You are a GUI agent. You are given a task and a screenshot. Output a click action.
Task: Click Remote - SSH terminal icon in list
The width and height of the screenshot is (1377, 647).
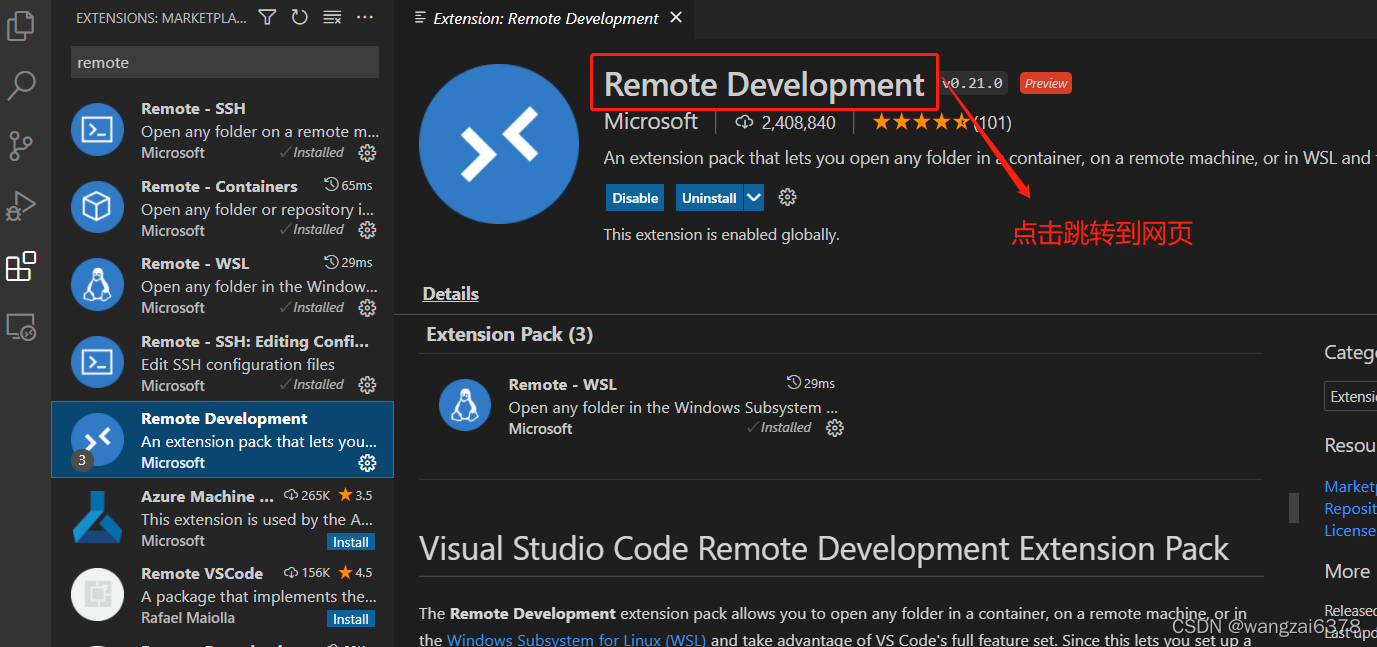click(x=97, y=130)
